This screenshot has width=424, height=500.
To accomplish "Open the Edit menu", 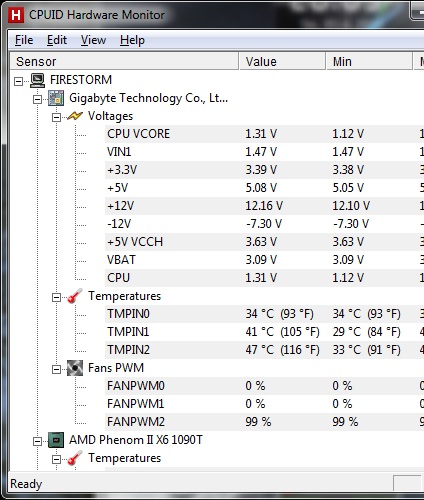I will 57,40.
